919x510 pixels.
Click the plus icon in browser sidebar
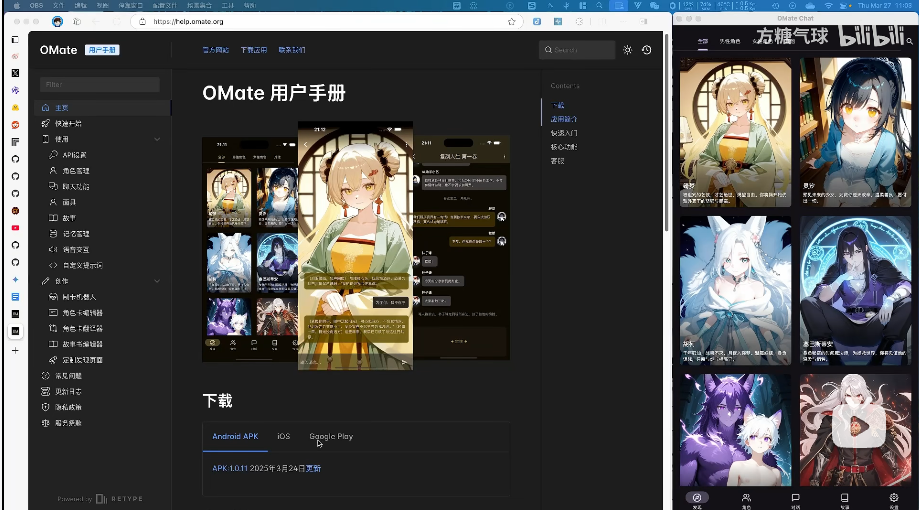tap(15, 351)
